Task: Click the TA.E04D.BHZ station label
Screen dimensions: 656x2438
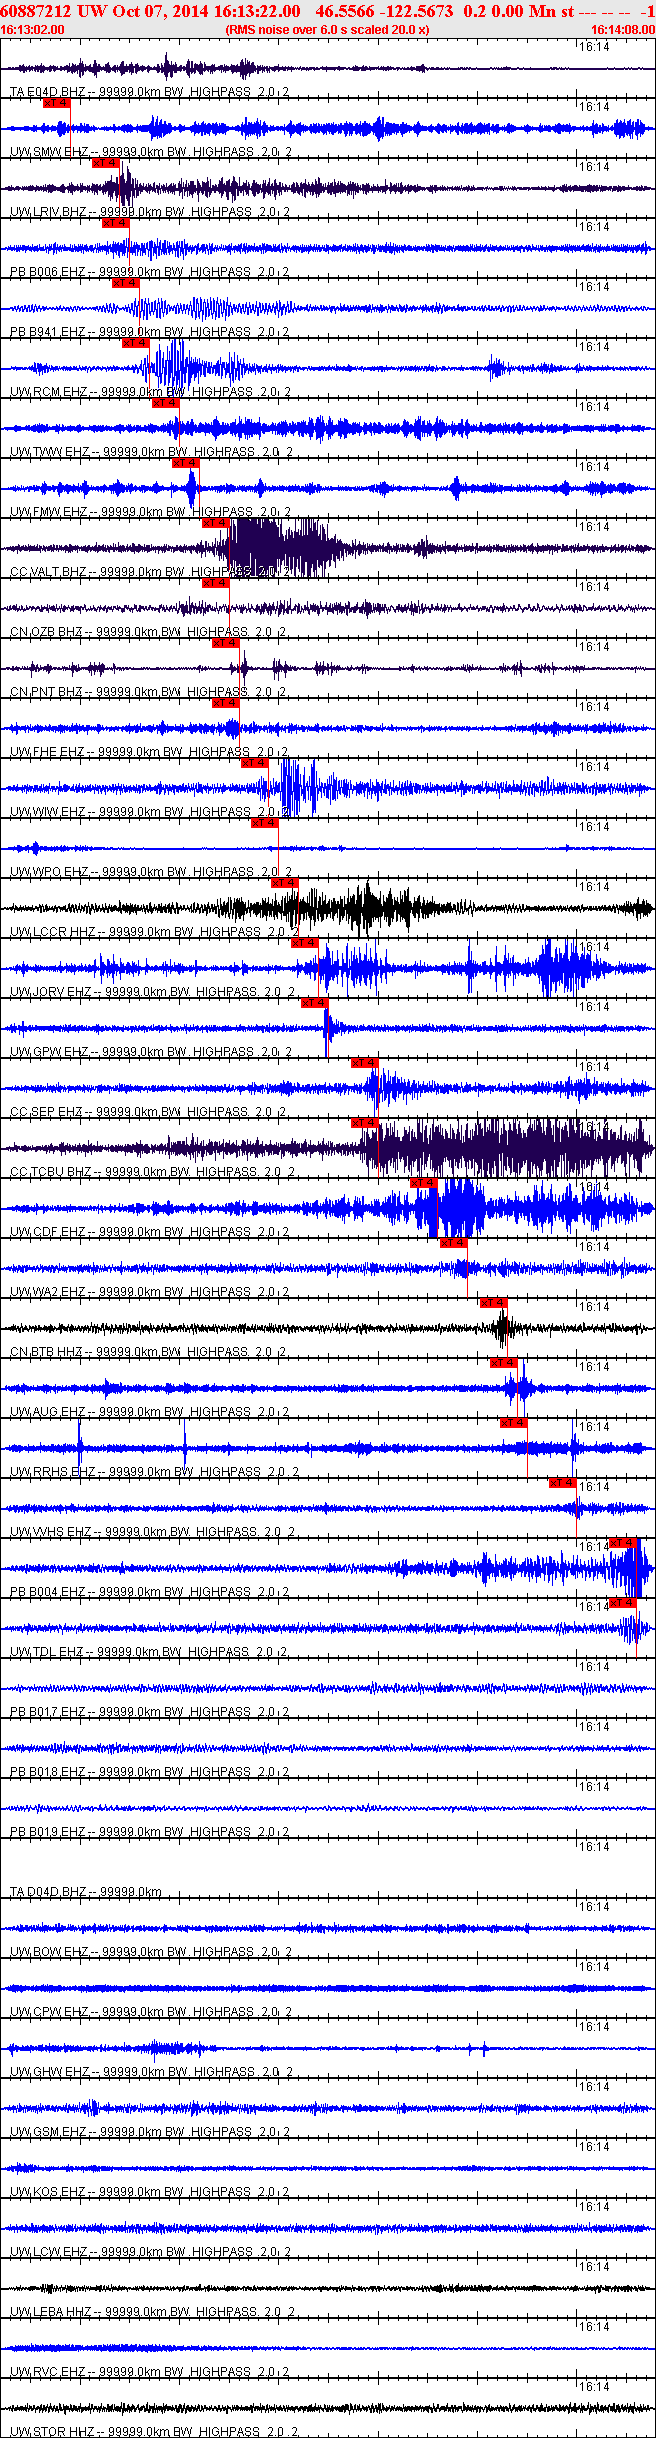Action: tap(47, 92)
